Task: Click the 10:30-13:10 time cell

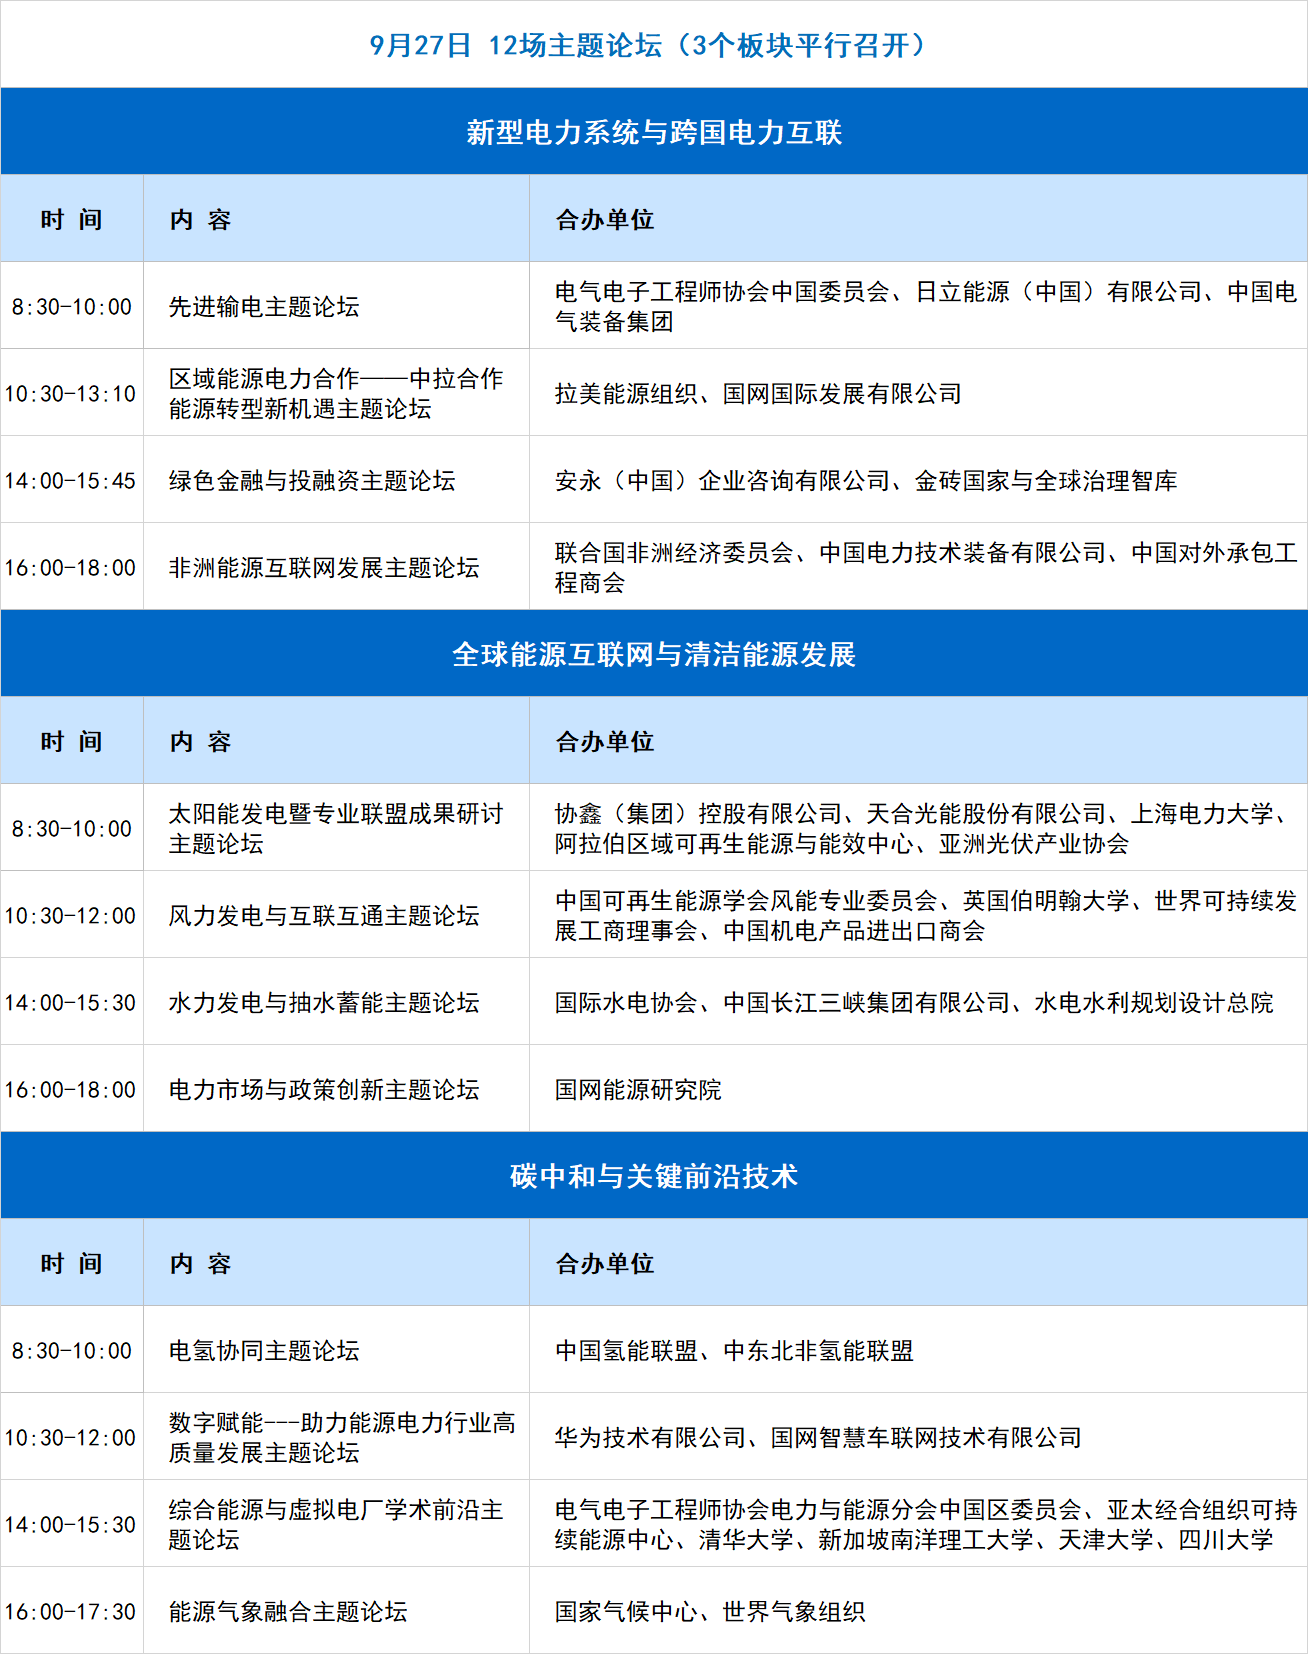Action: (71, 394)
